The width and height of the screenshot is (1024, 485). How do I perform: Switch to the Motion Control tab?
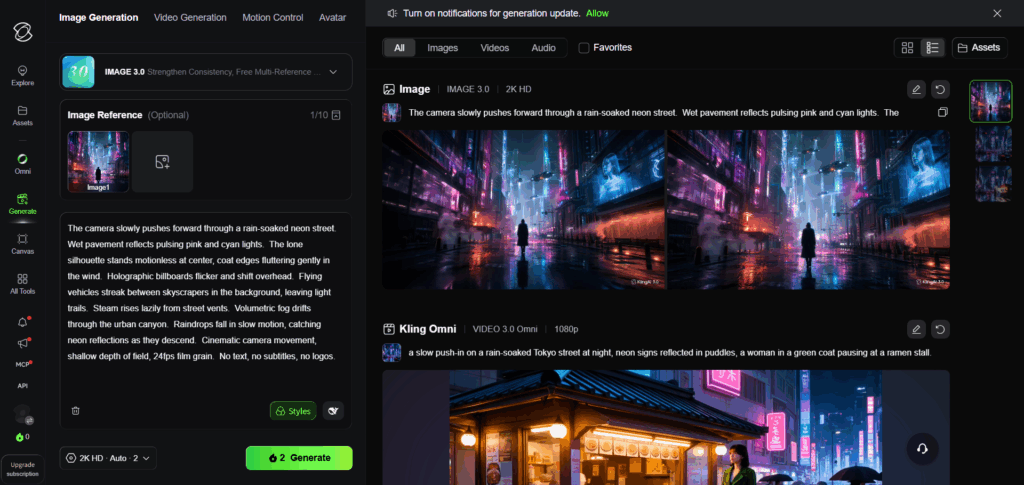click(272, 18)
